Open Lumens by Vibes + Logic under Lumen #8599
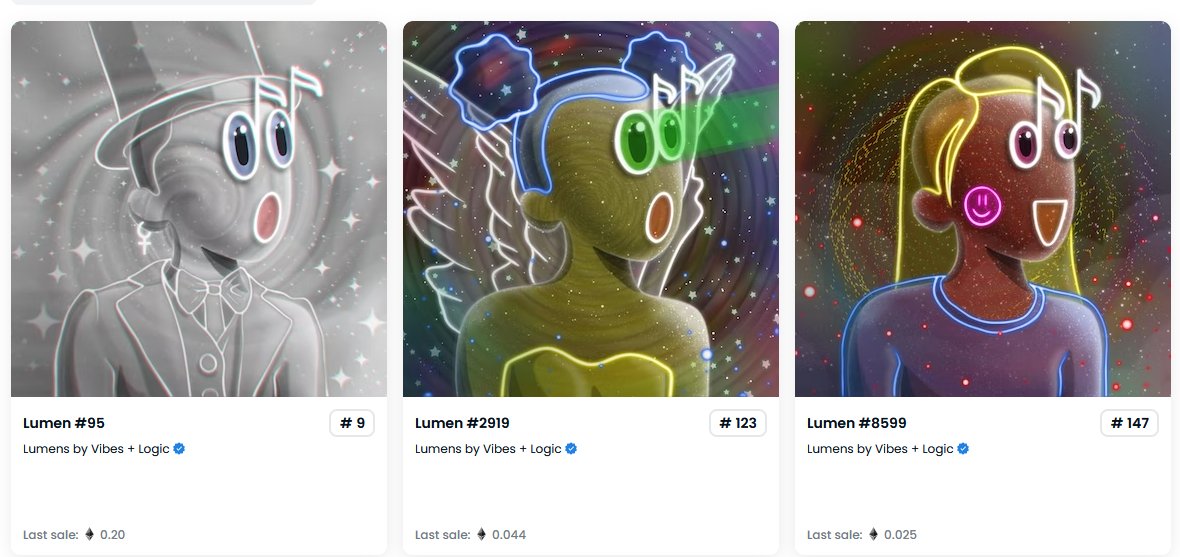 click(x=880, y=449)
